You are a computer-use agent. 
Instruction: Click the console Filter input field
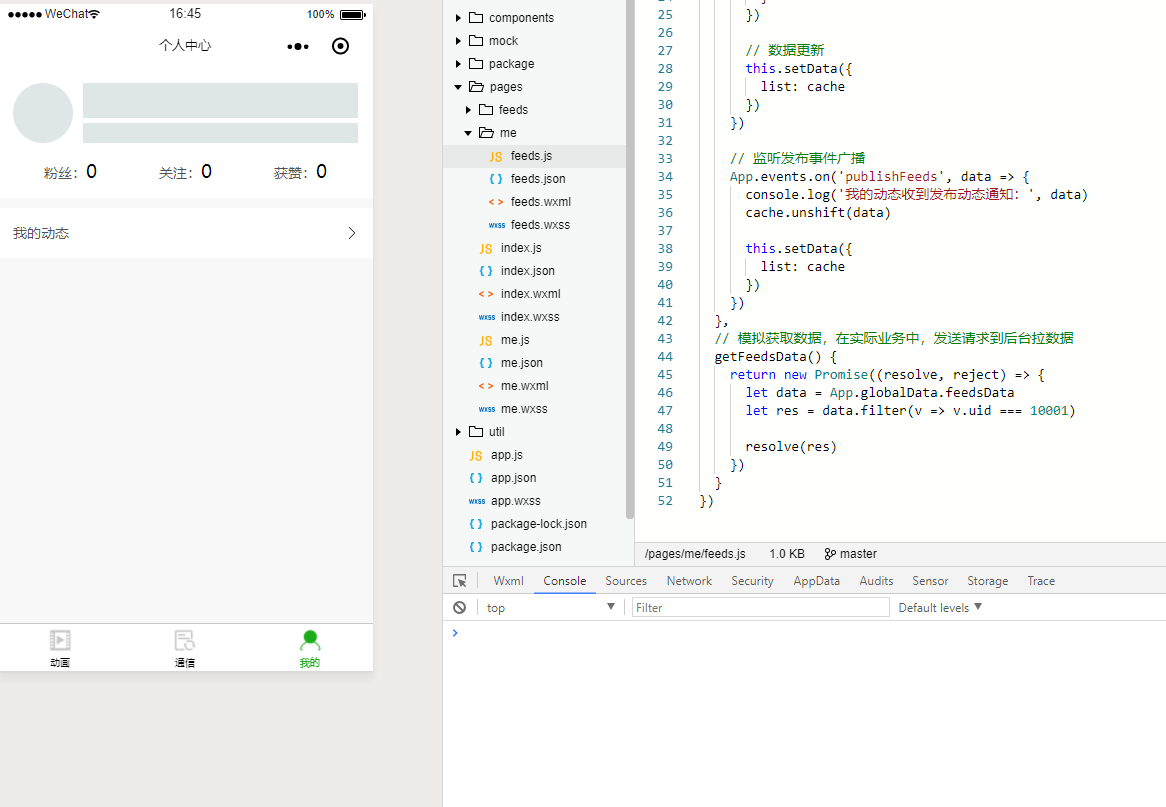click(760, 607)
